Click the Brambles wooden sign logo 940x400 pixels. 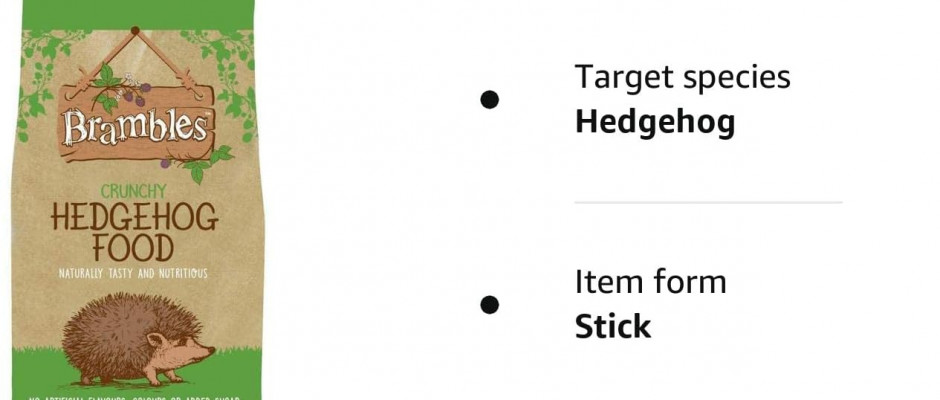point(136,123)
